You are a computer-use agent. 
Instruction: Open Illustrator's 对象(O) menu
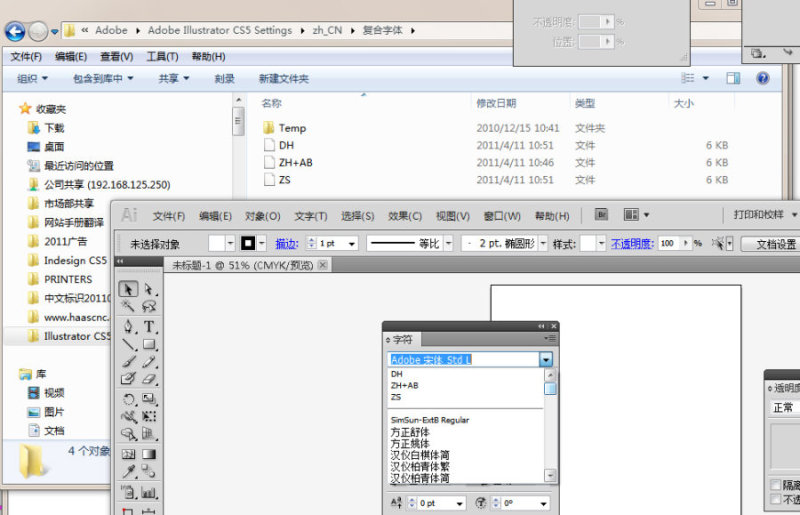[263, 216]
